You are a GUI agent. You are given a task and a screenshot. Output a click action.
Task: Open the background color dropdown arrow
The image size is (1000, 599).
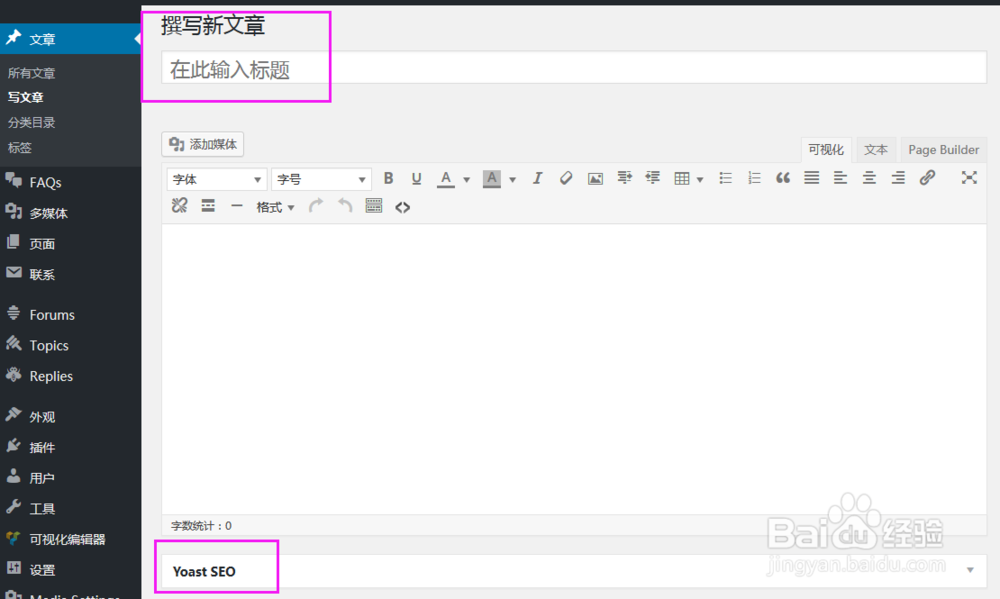point(512,180)
